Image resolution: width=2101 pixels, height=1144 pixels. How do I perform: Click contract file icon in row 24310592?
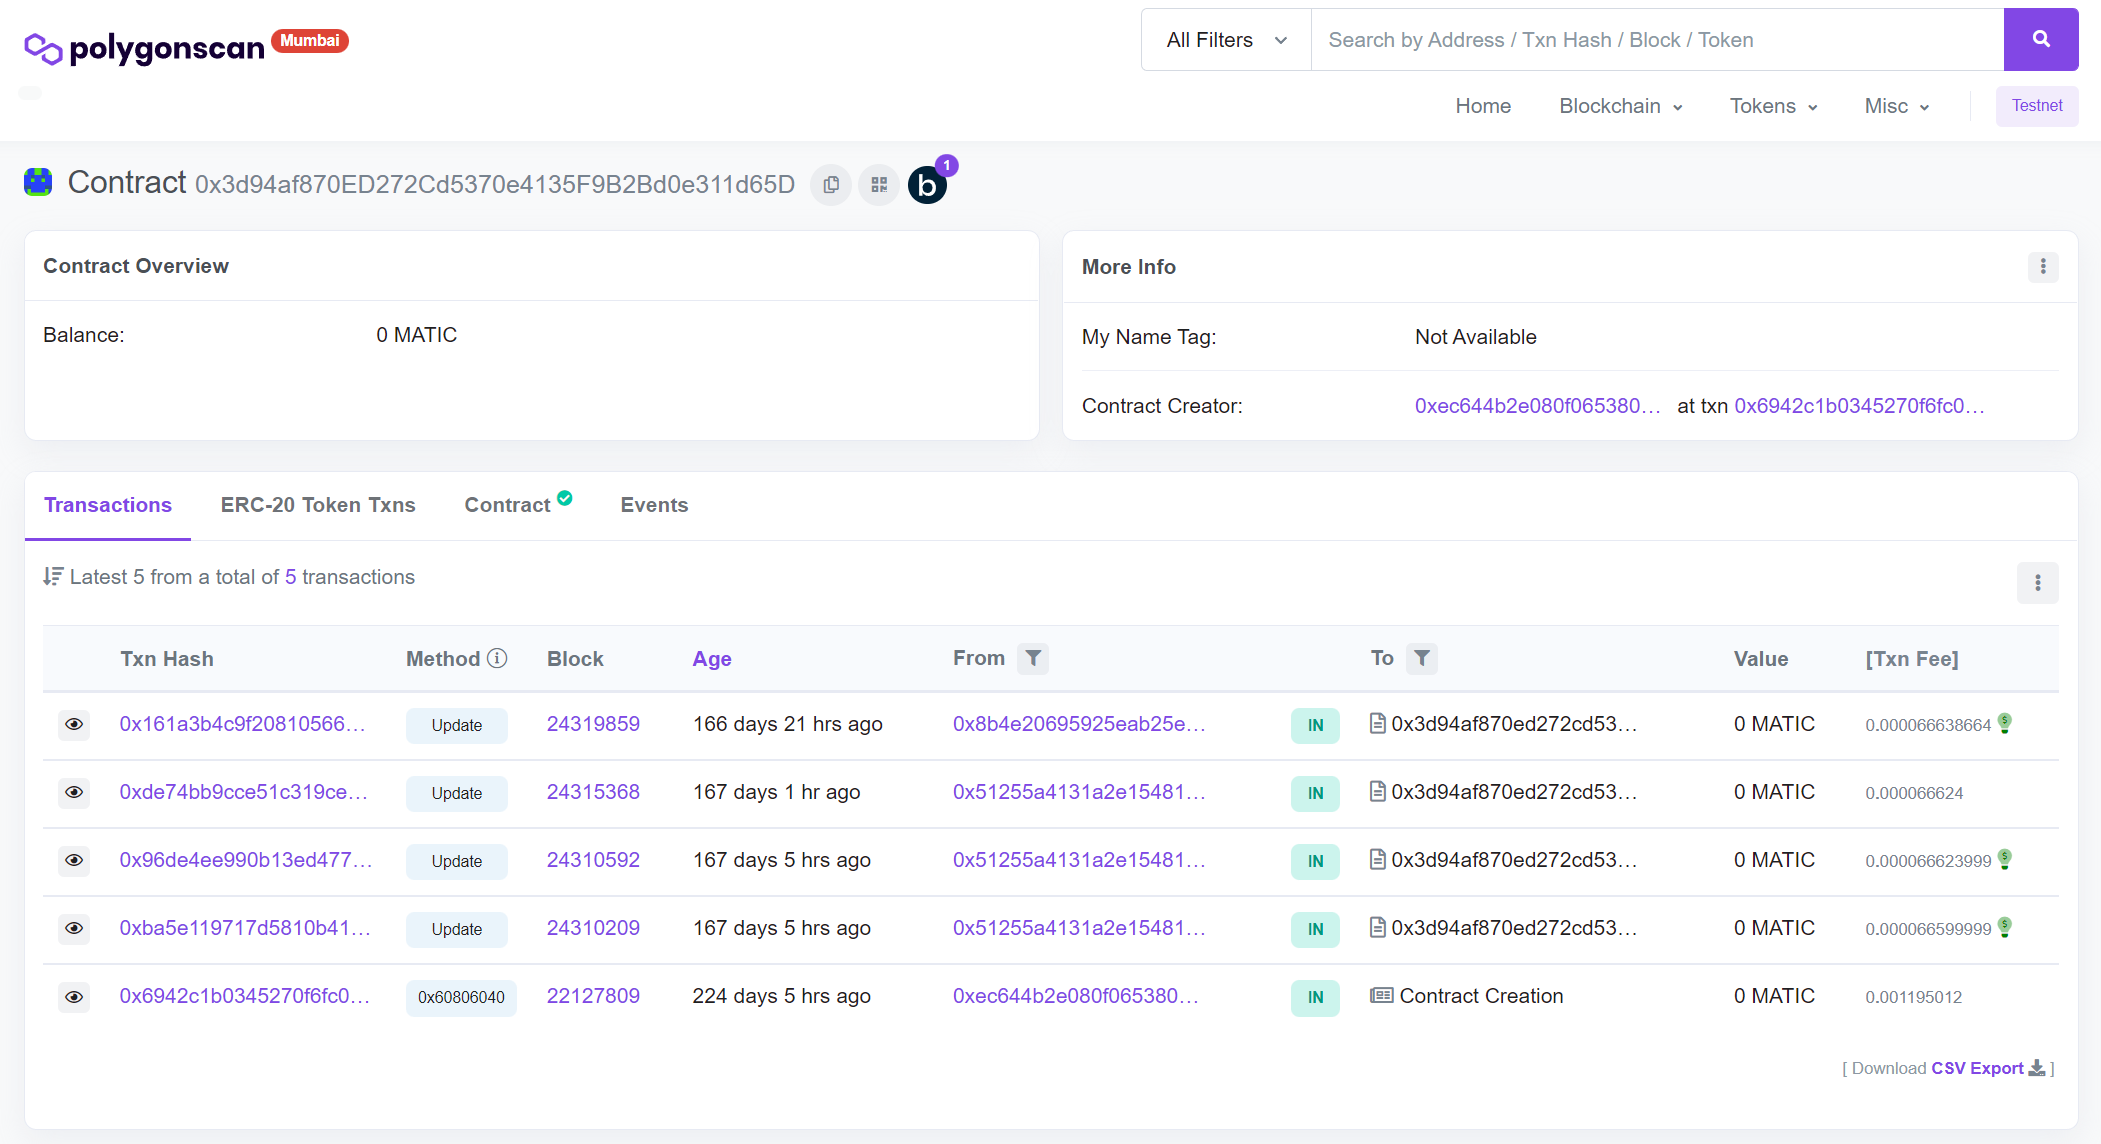point(1378,859)
